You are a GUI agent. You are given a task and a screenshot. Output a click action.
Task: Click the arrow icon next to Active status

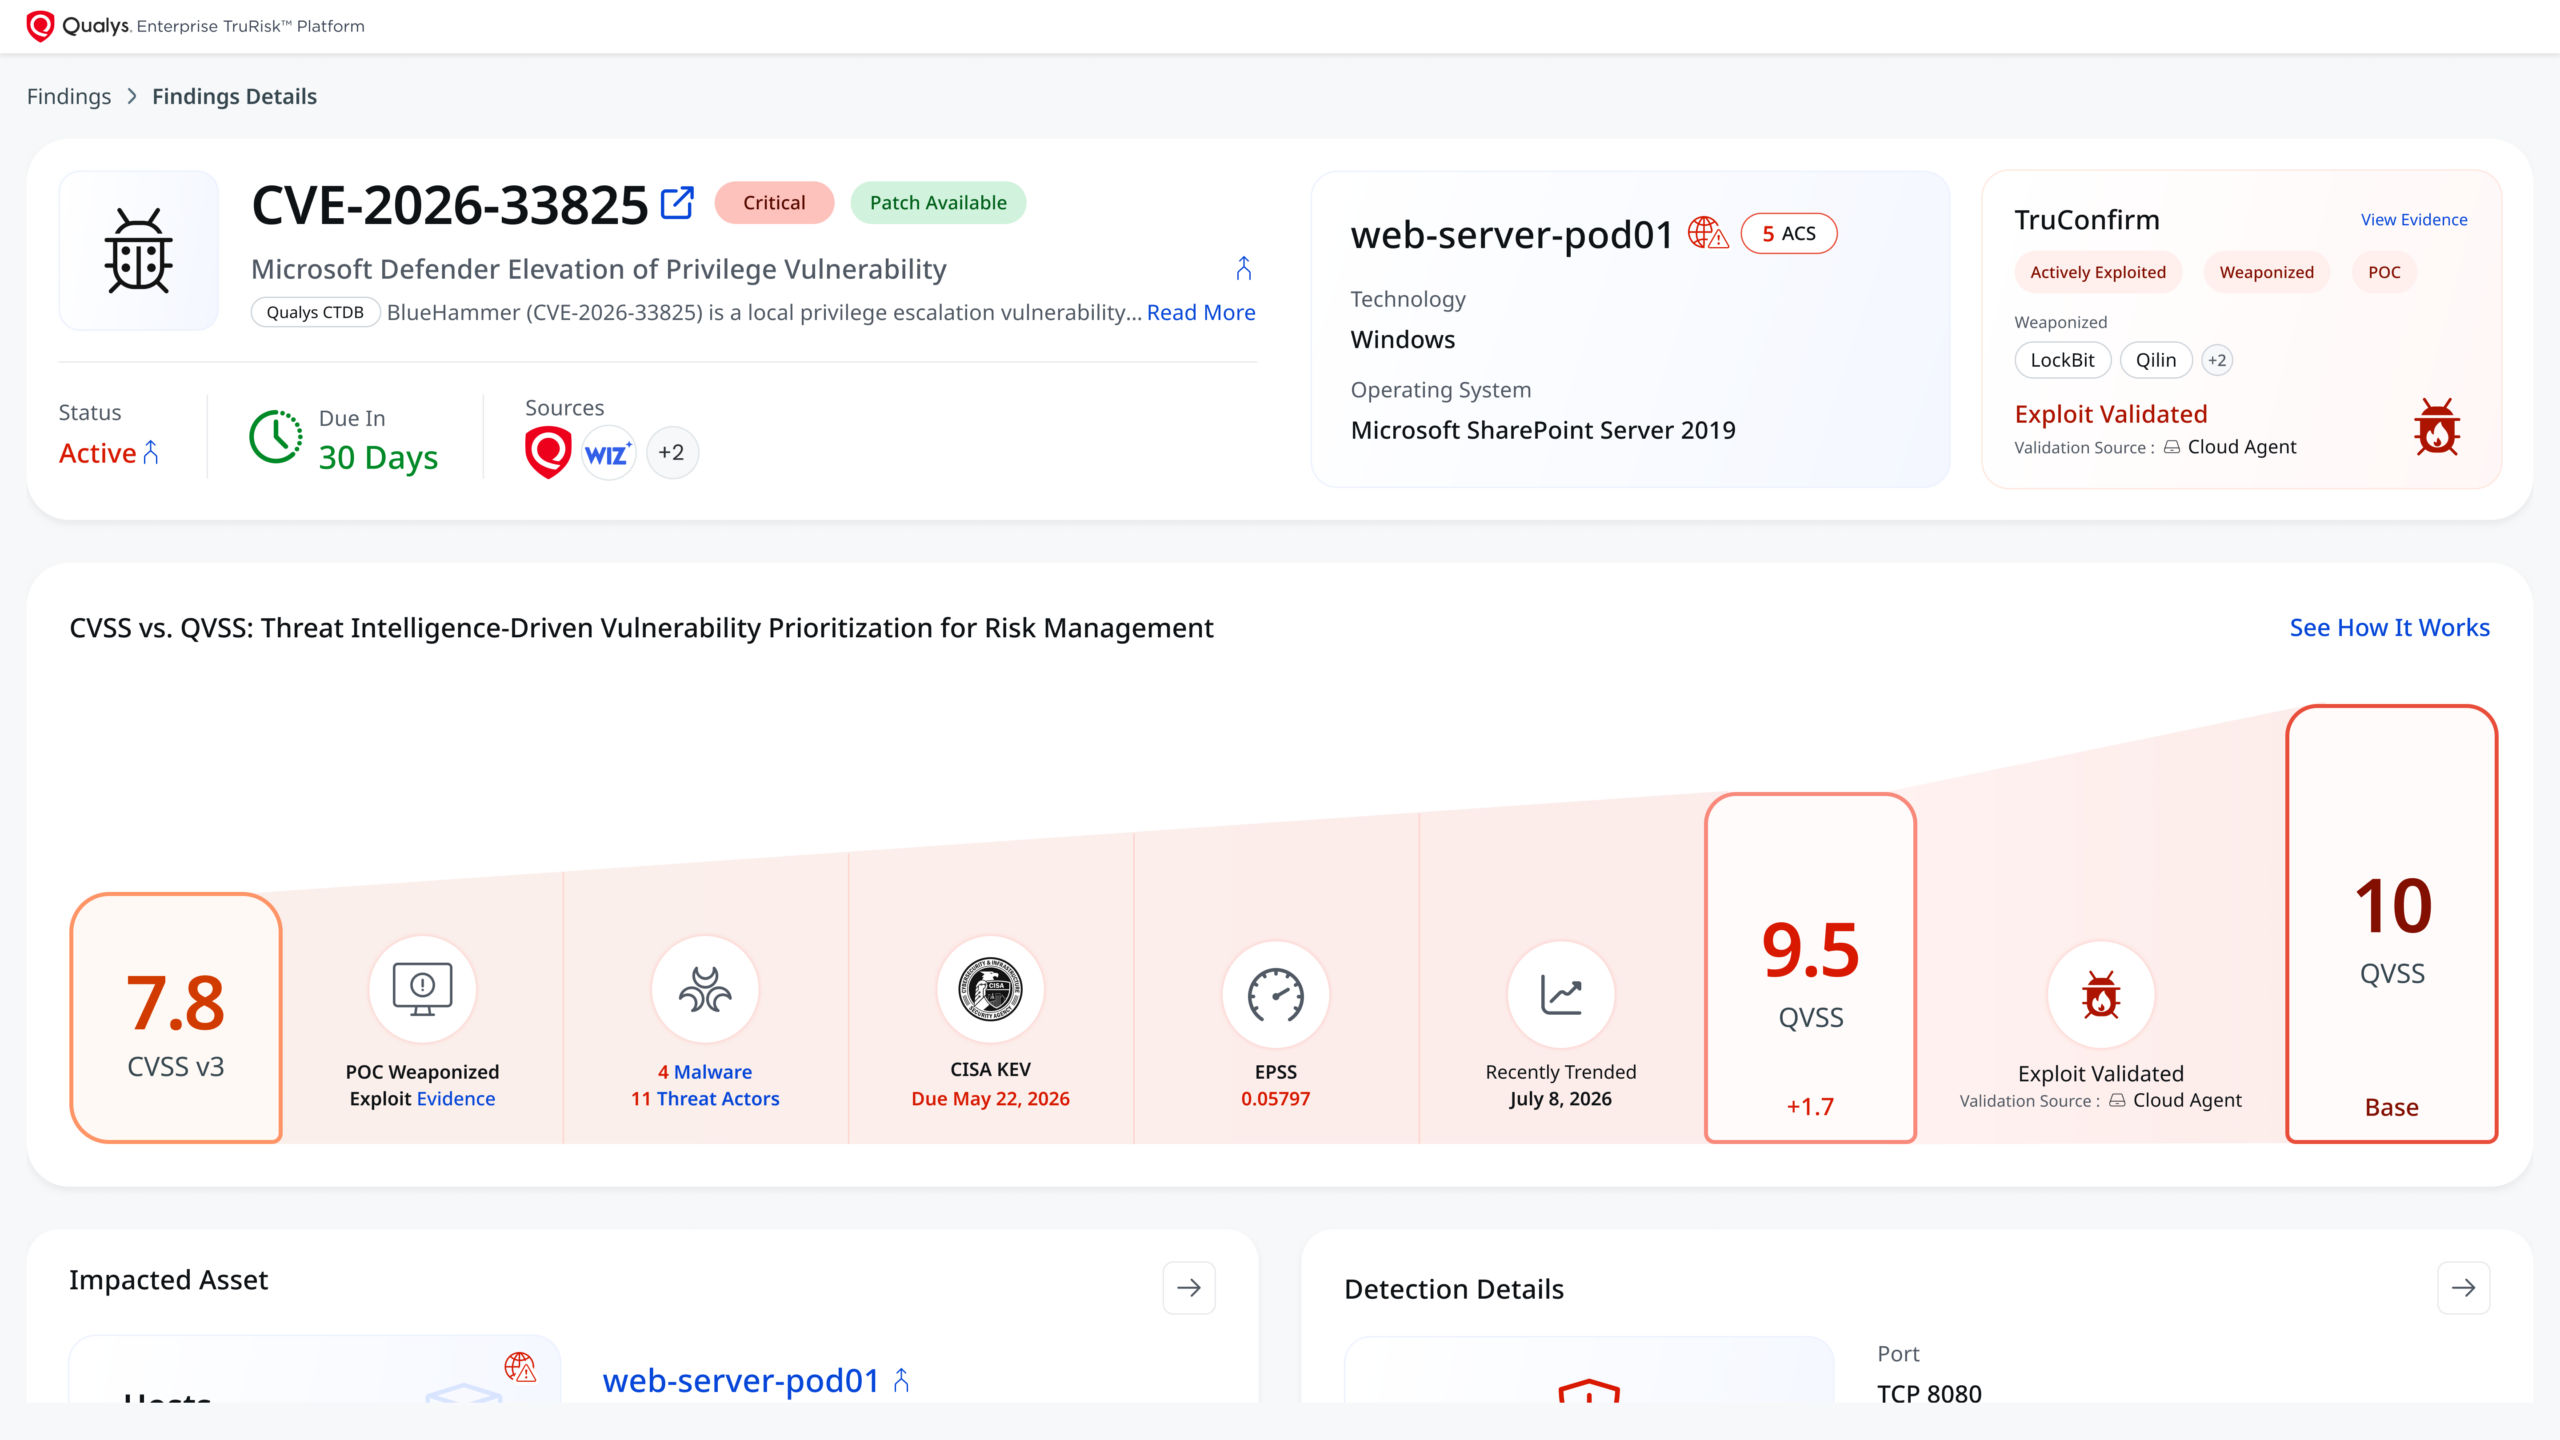(151, 453)
